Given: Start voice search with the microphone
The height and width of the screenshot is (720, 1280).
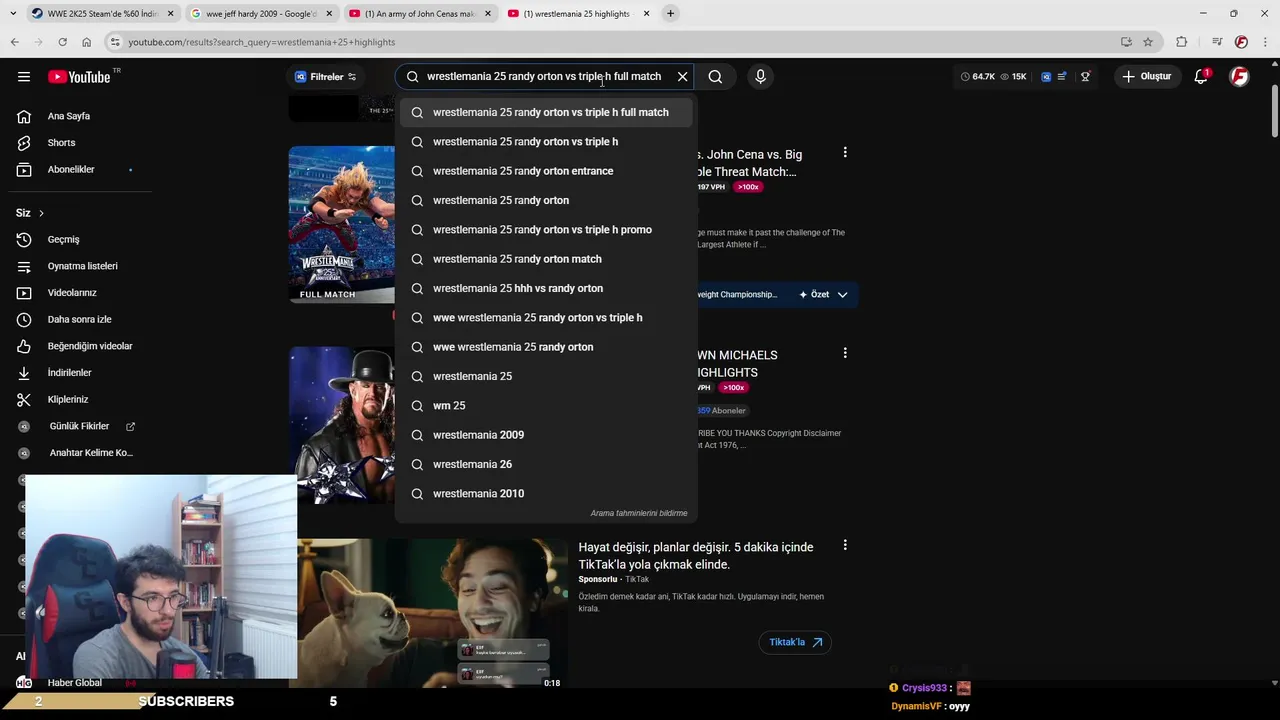Looking at the screenshot, I should [x=760, y=77].
